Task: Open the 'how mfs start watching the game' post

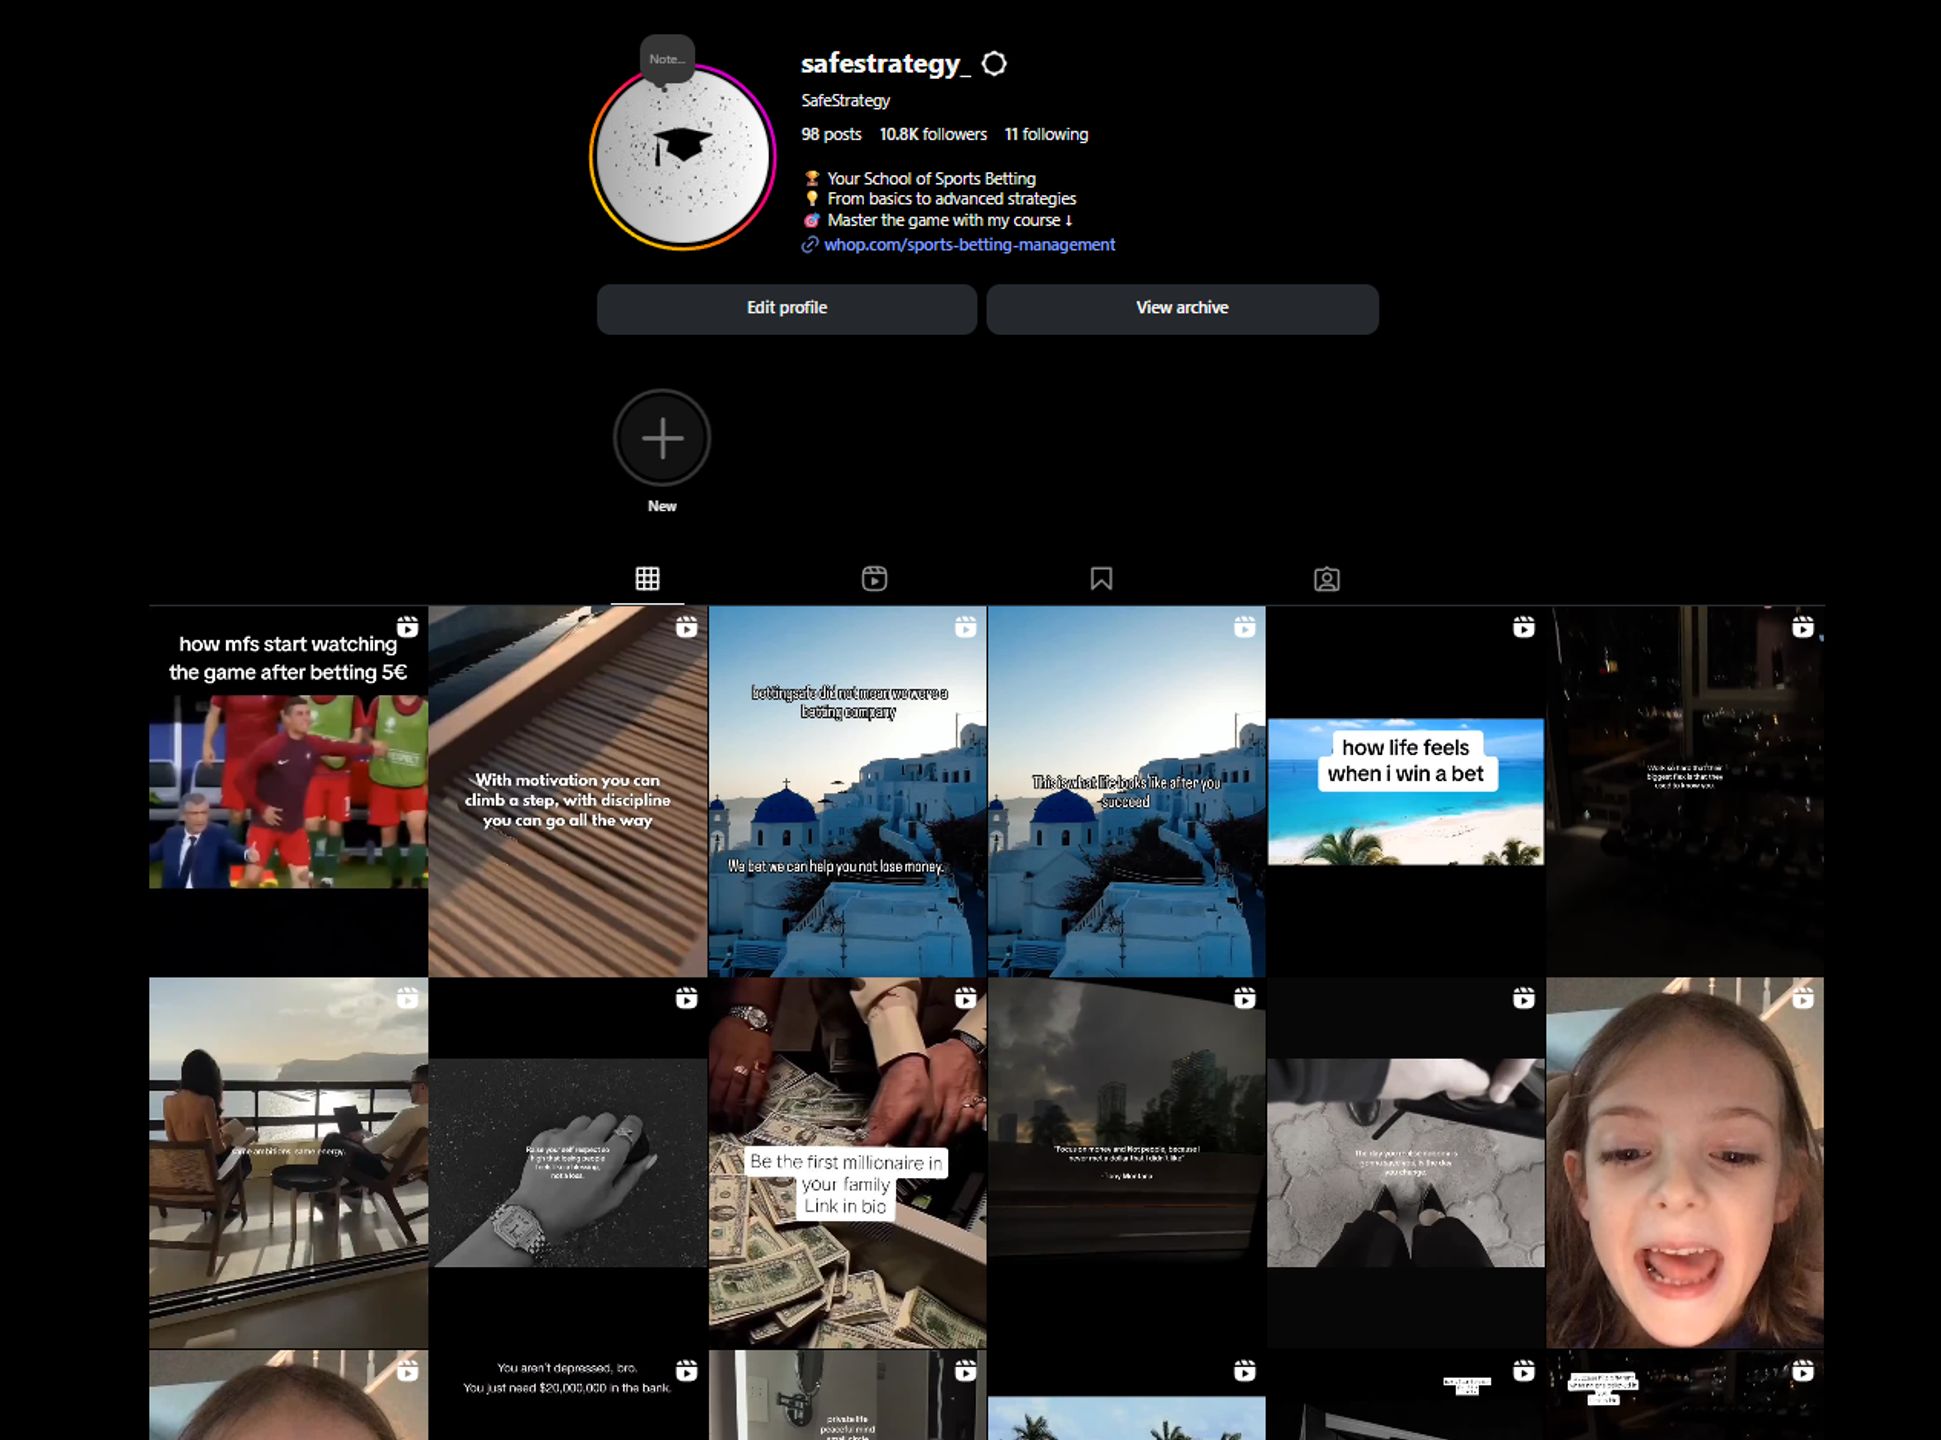Action: pos(288,791)
